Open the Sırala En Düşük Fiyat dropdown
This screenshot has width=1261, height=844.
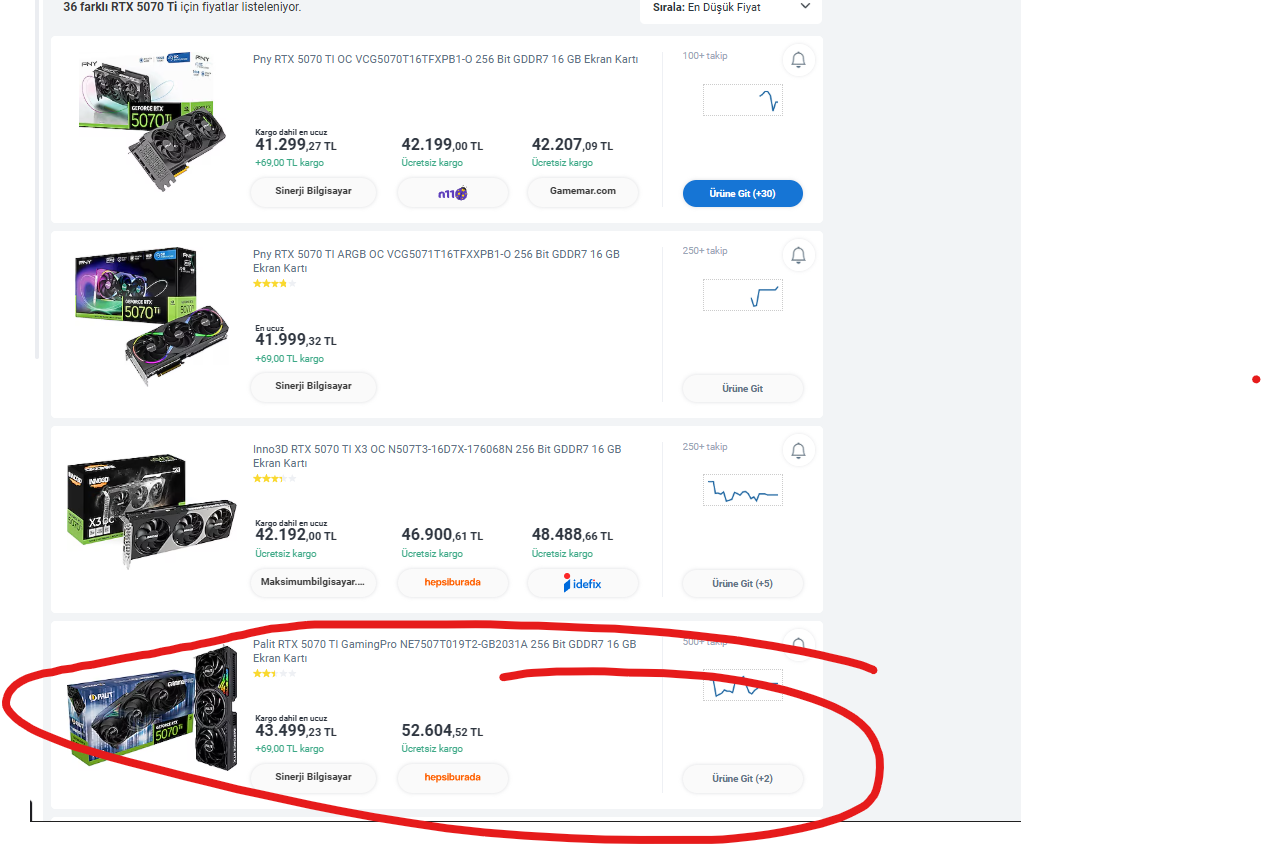[731, 8]
